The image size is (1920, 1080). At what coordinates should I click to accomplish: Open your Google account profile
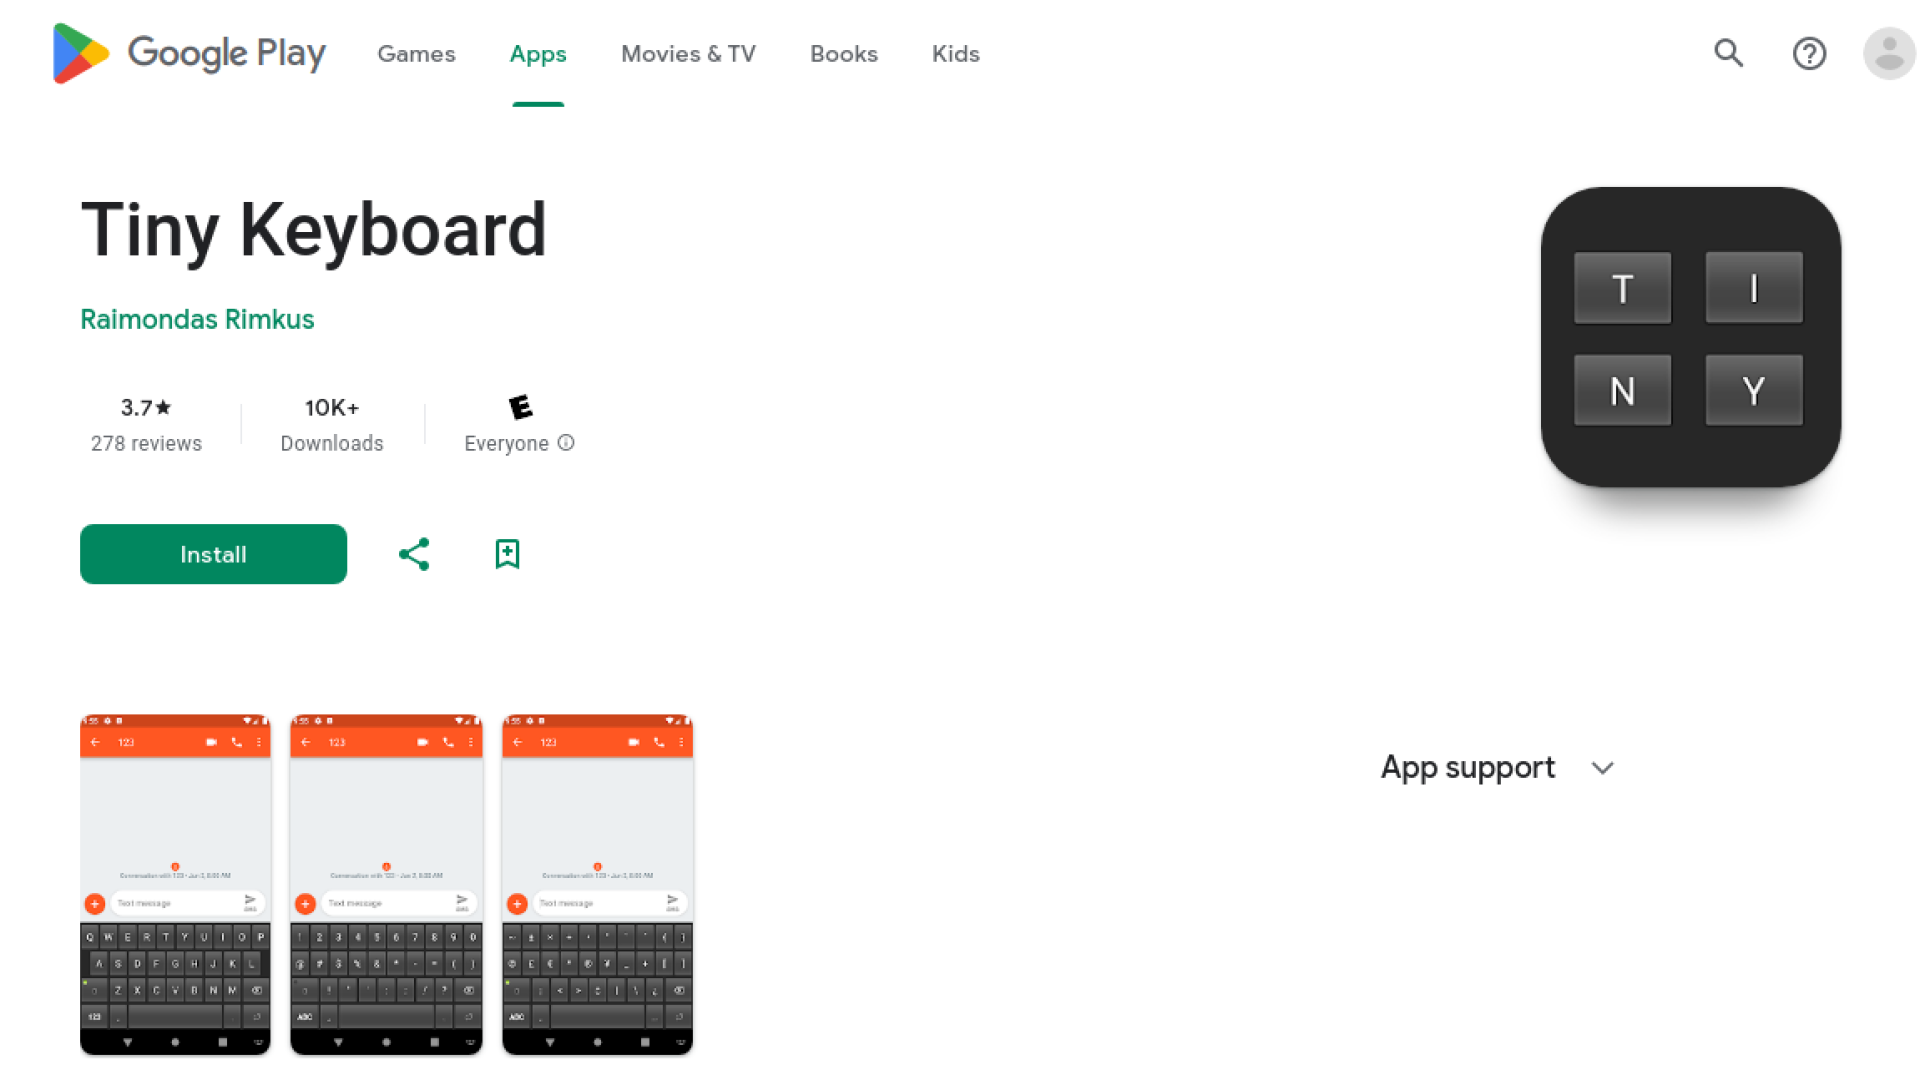(x=1889, y=54)
